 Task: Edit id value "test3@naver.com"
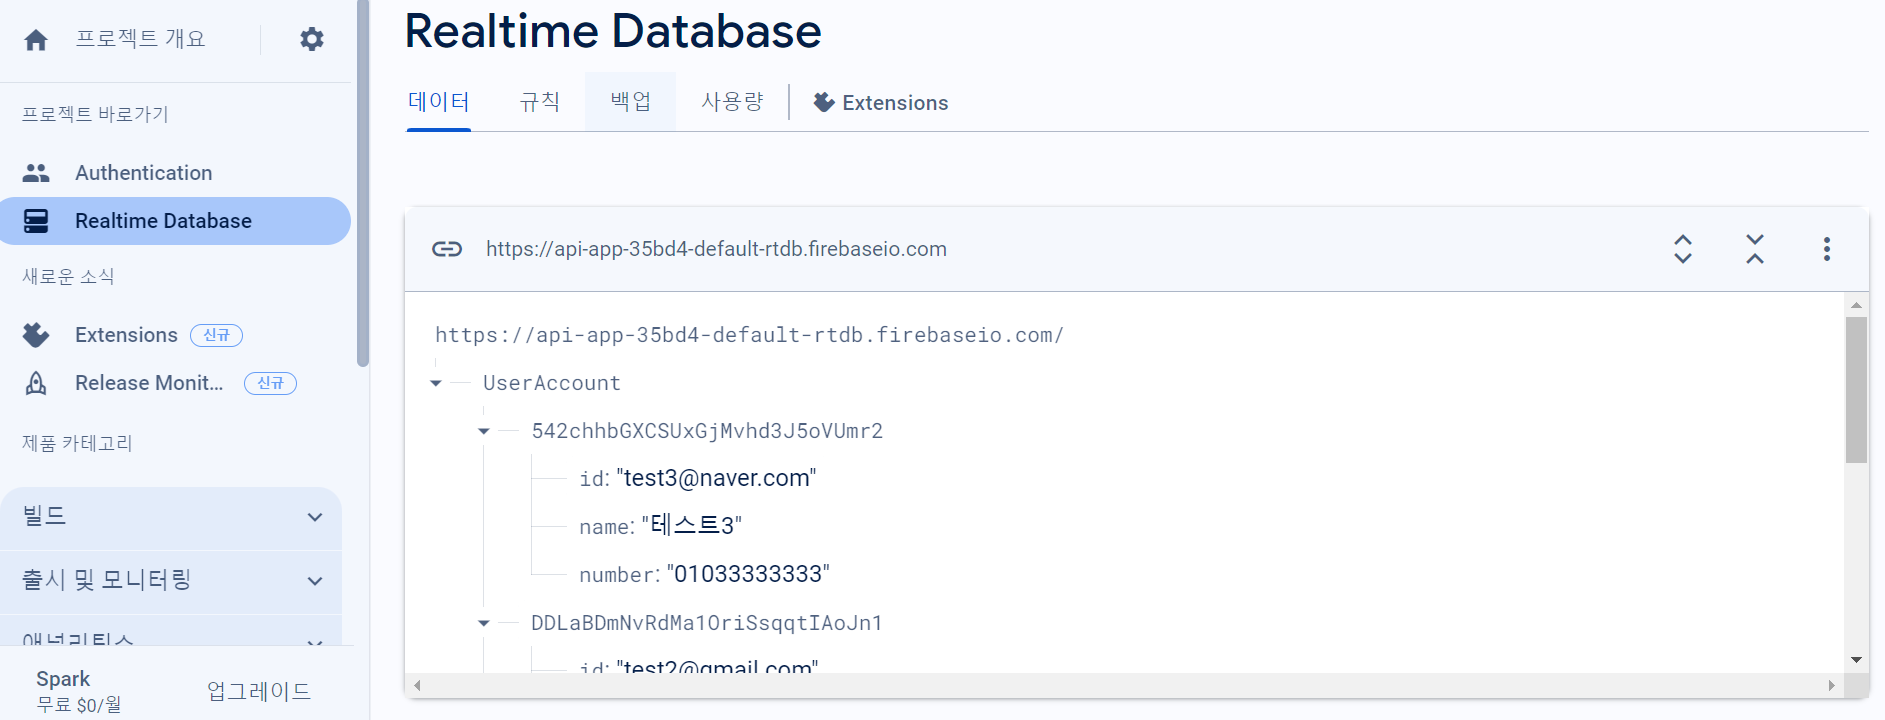click(x=717, y=479)
